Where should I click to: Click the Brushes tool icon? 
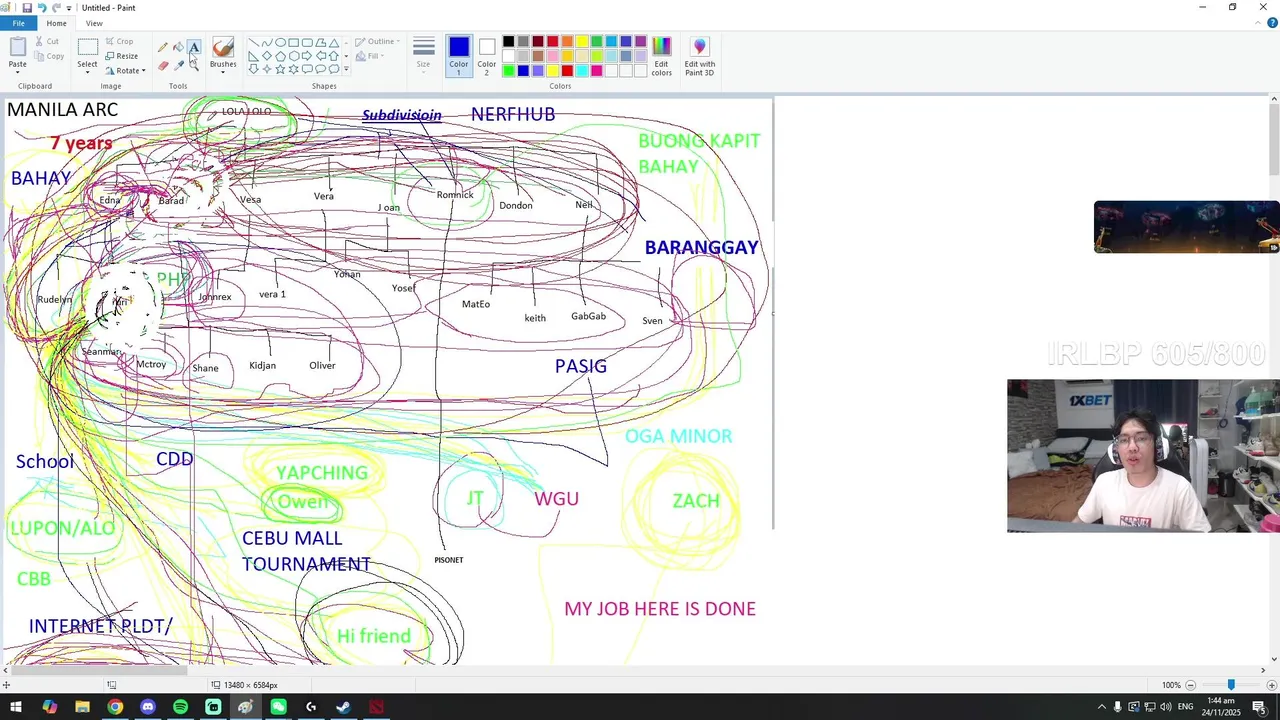pos(223,48)
